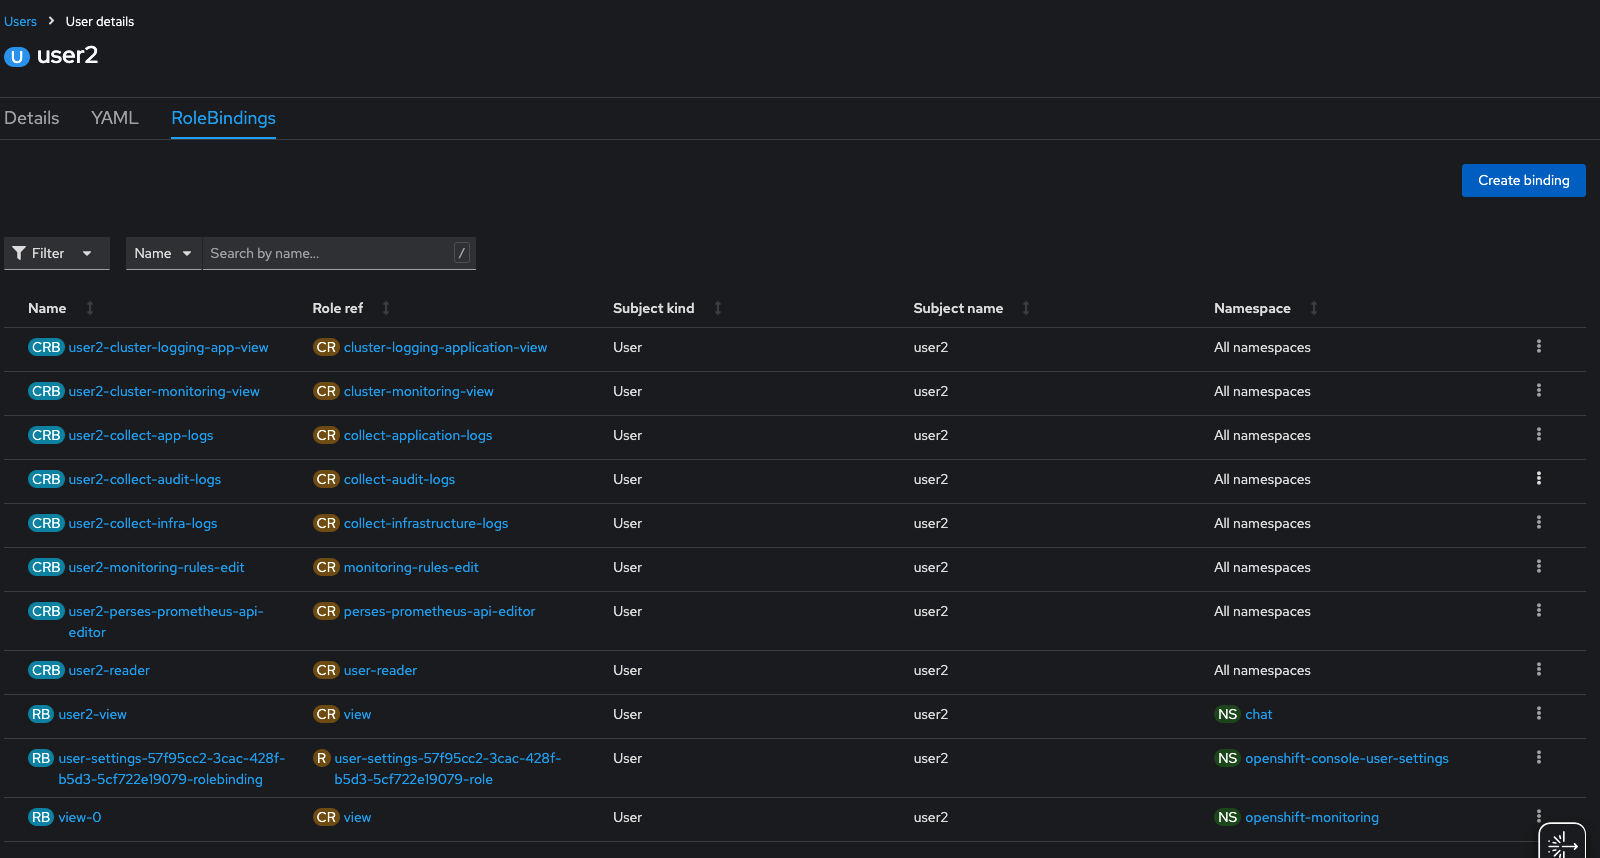
Task: Open actions menu for user2-collect-audit-logs row
Action: coord(1538,479)
